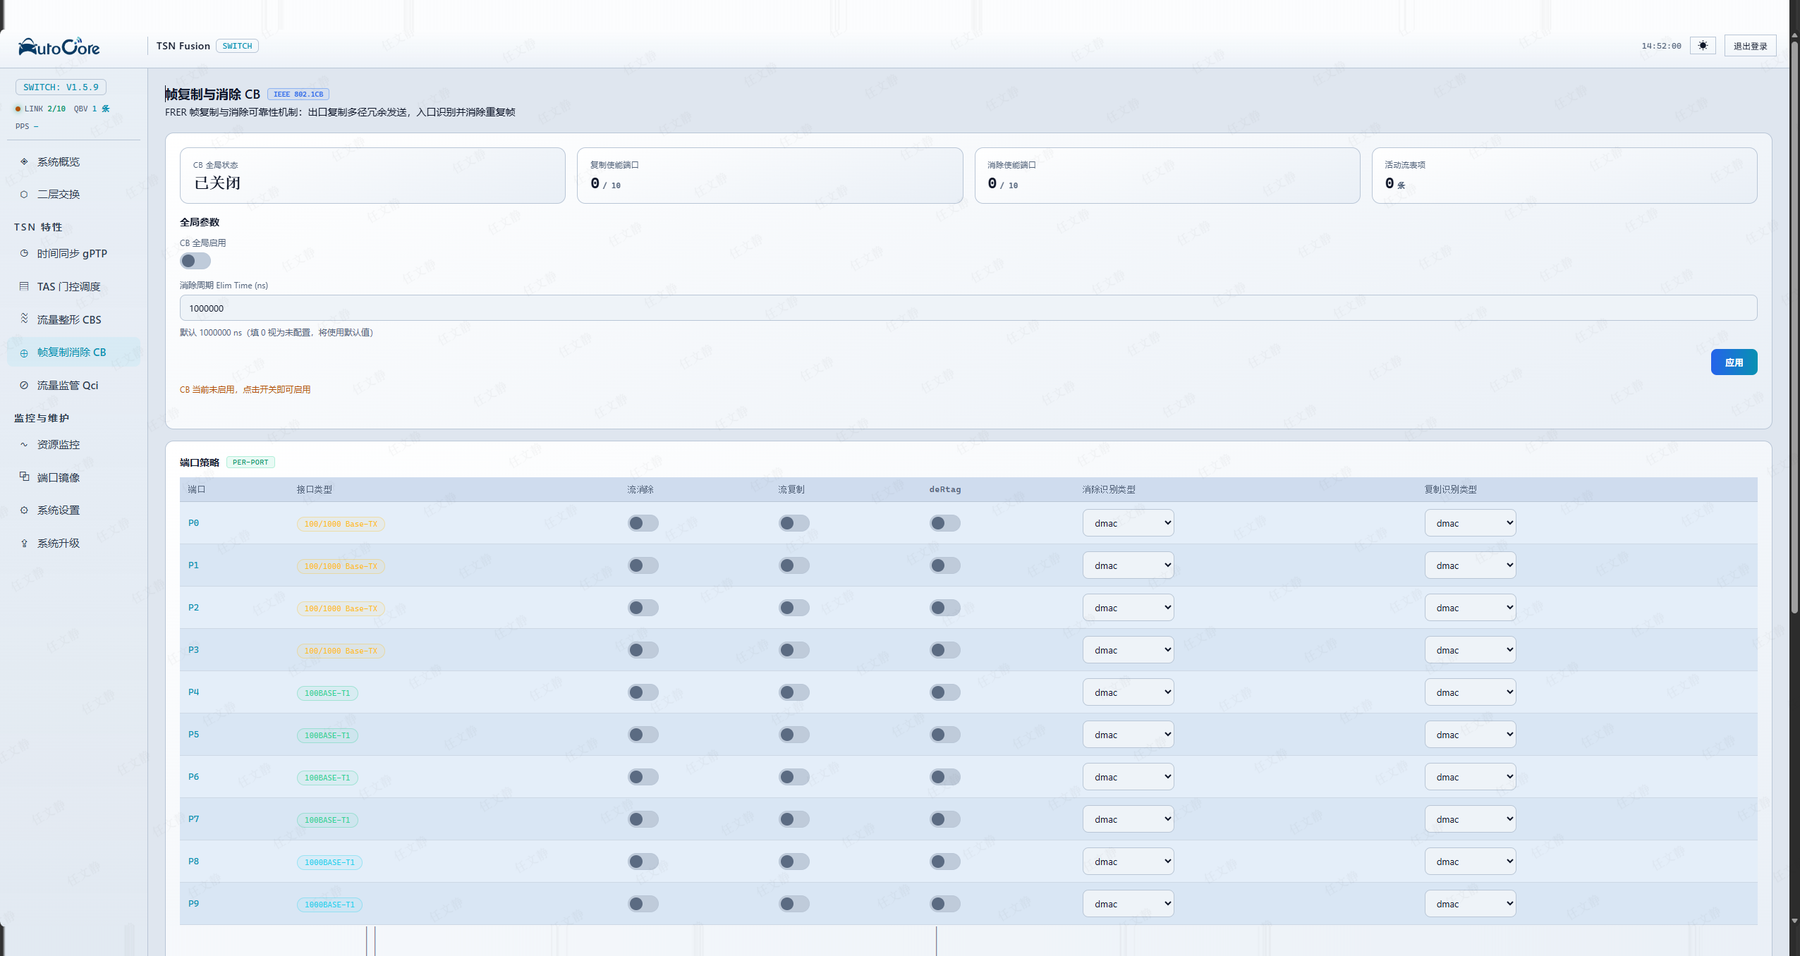
Task: Click the clock icon for 时间同步 gPTP
Action: [24, 254]
